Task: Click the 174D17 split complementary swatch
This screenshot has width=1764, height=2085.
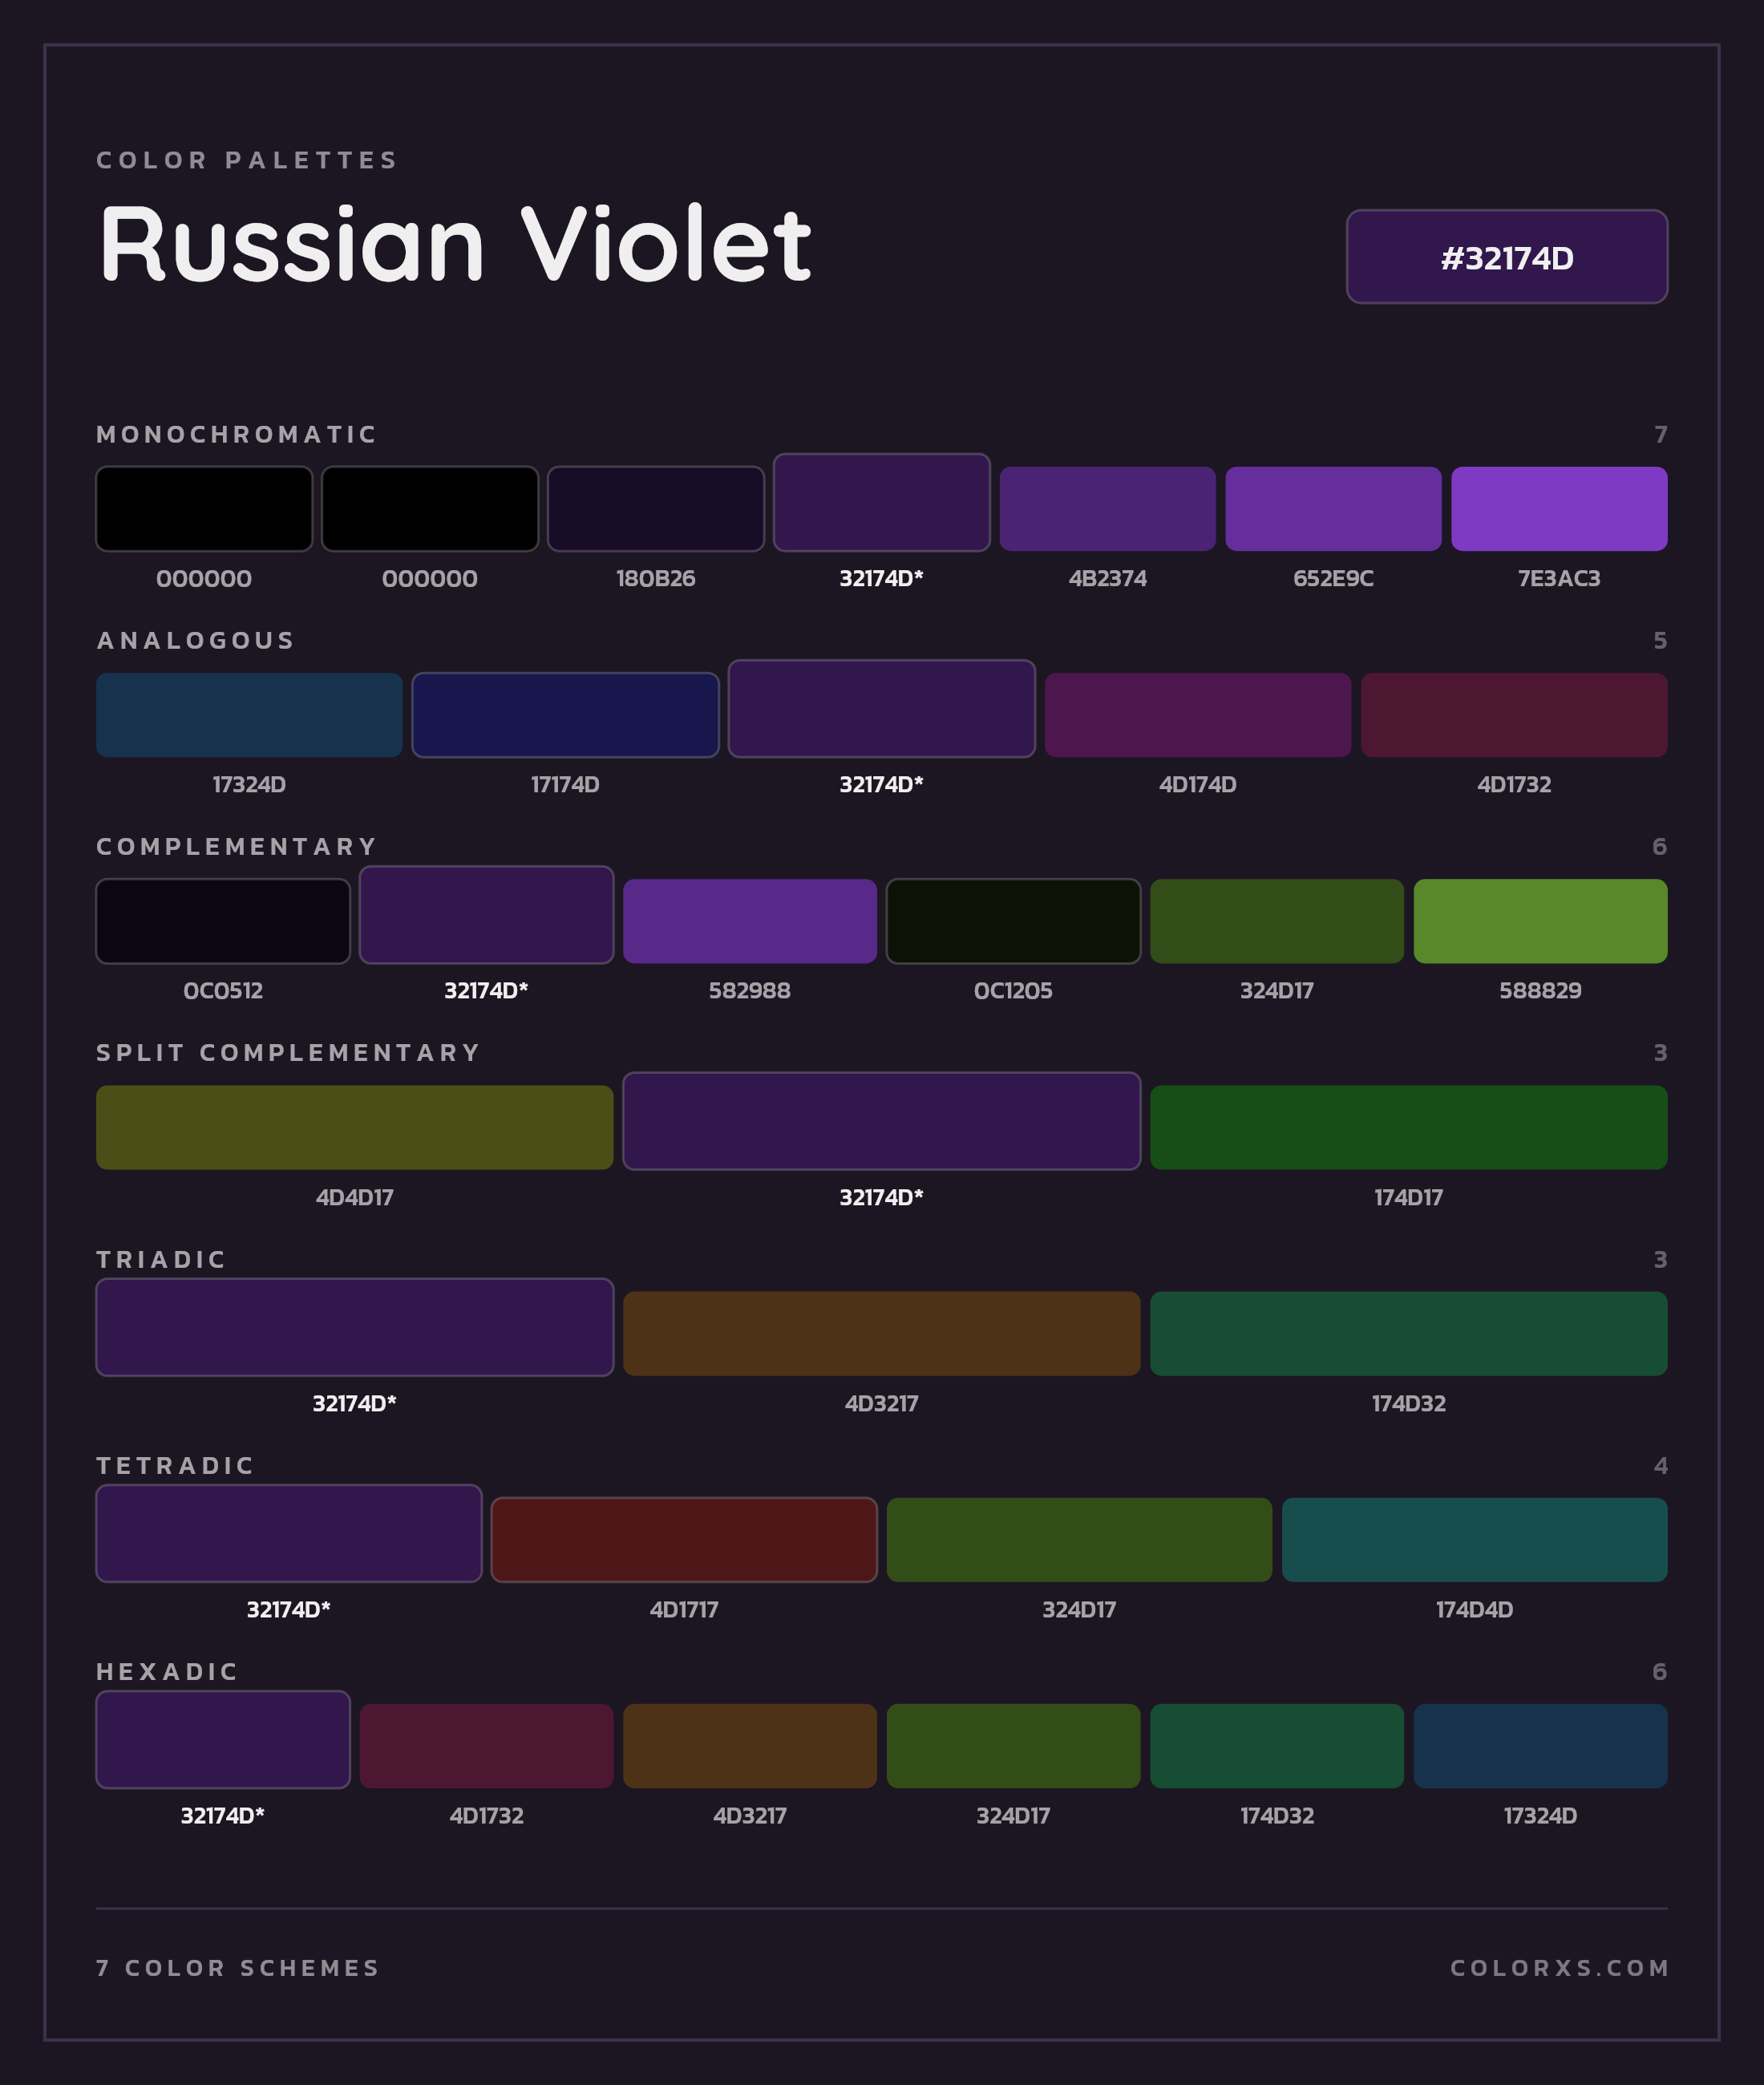Action: pos(1409,1127)
